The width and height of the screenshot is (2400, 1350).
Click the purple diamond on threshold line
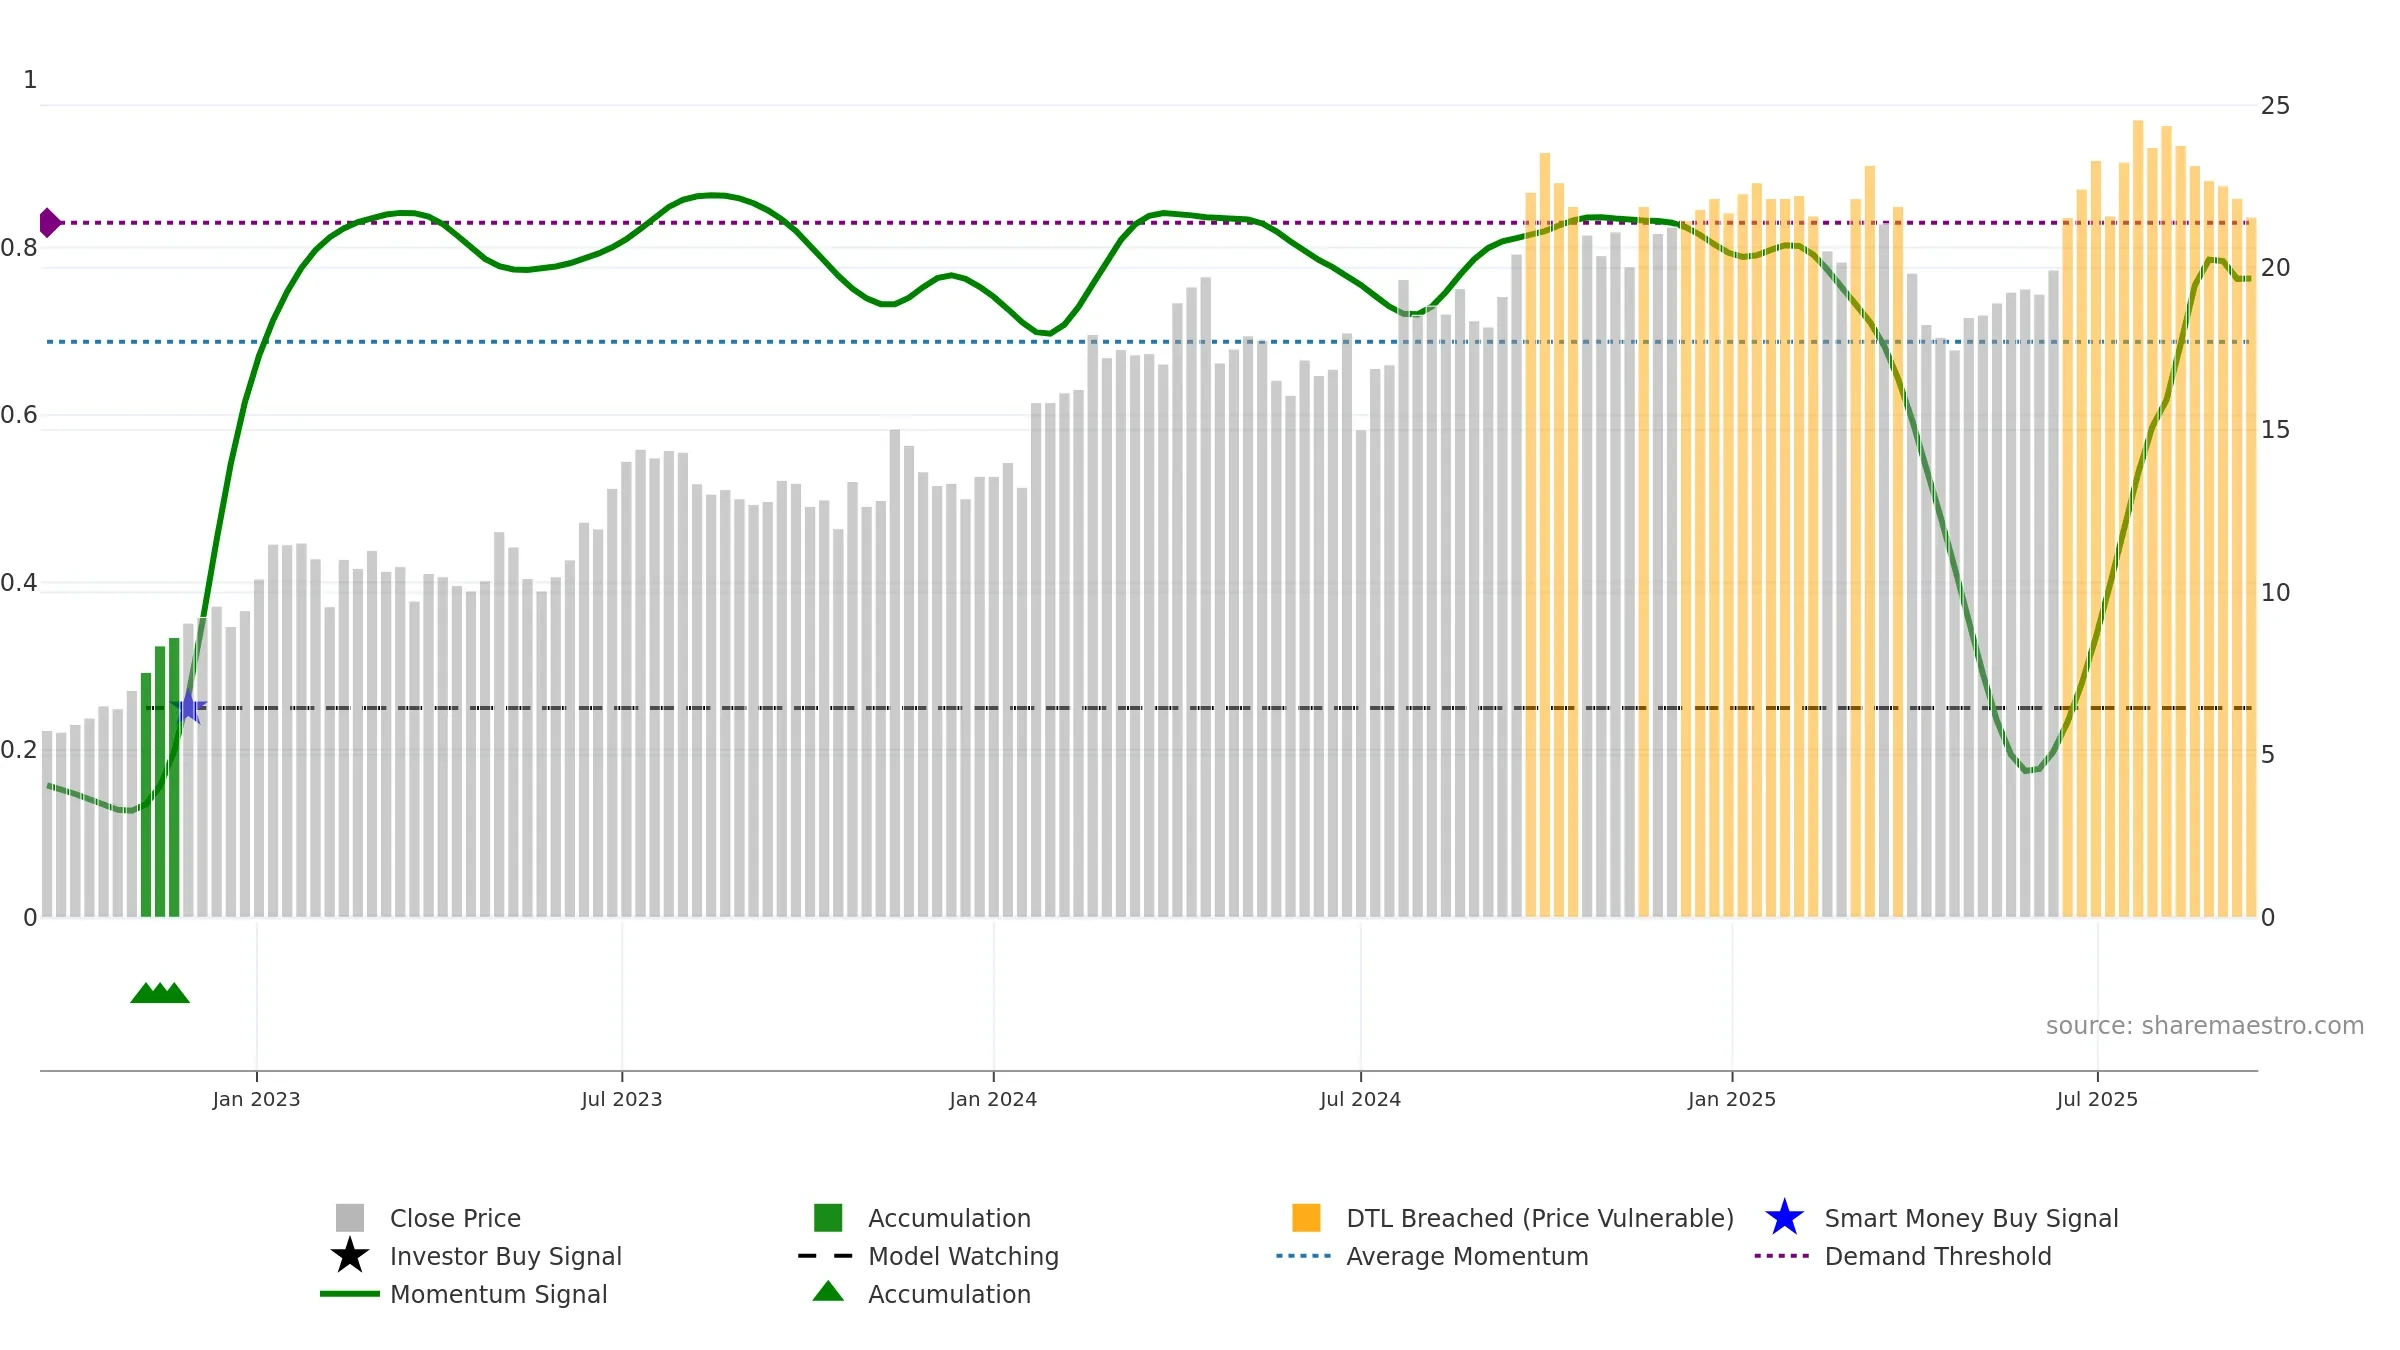tap(50, 222)
